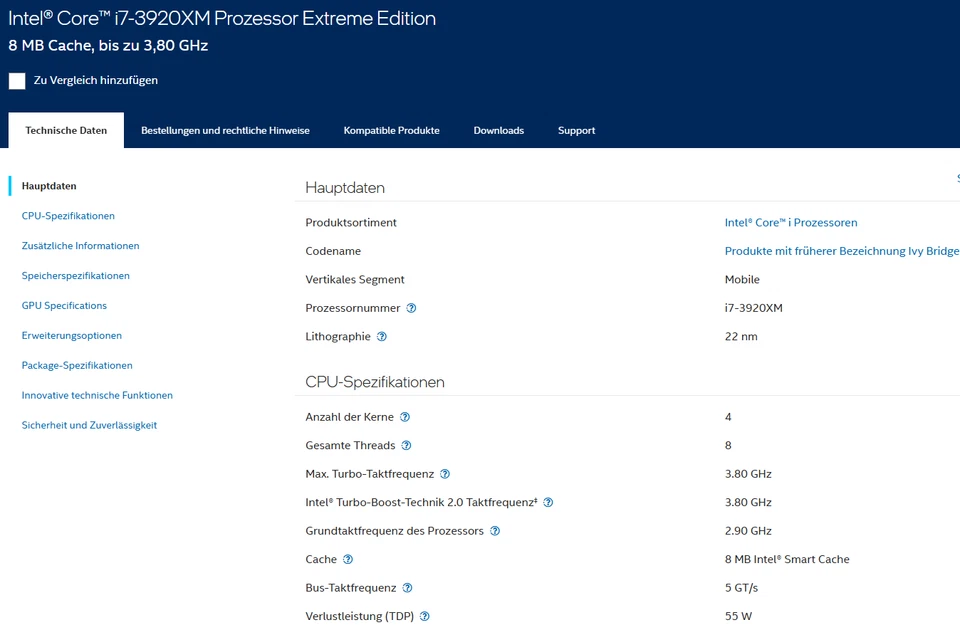The width and height of the screenshot is (960, 630).
Task: Open the Kompatible Produkte tab
Action: point(391,131)
